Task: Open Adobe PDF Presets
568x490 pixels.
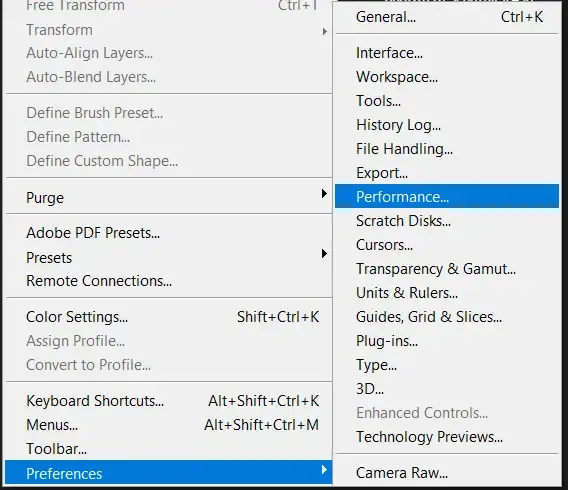Action: point(169,233)
